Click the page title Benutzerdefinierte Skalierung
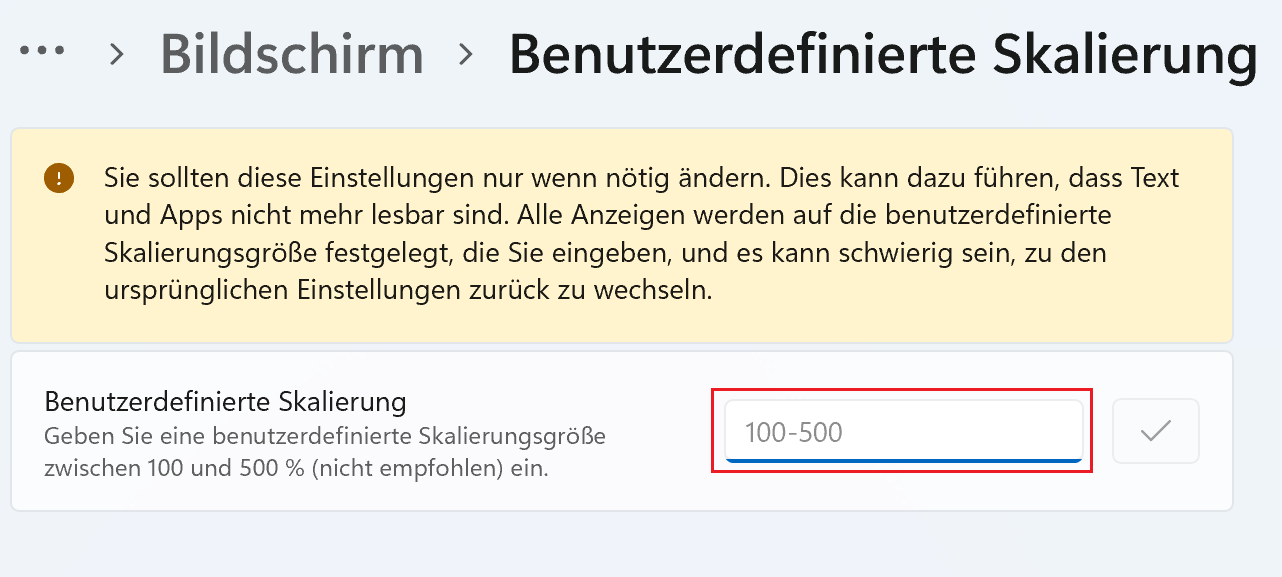 (x=883, y=54)
